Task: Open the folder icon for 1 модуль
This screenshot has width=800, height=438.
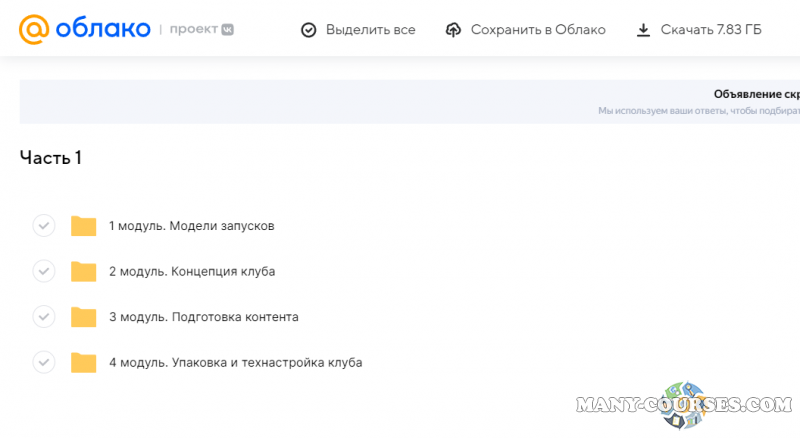Action: point(84,226)
